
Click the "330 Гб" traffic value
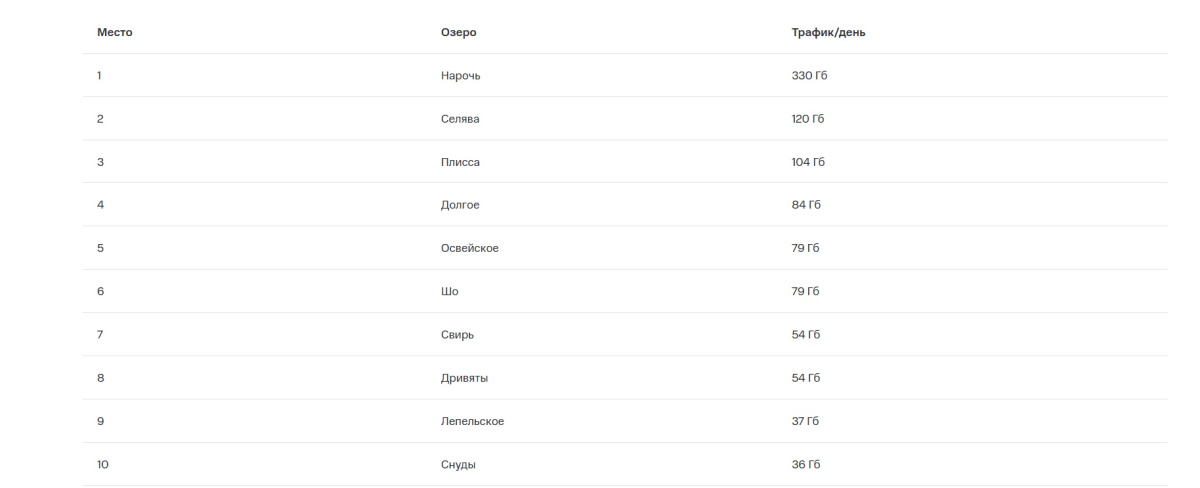click(808, 76)
